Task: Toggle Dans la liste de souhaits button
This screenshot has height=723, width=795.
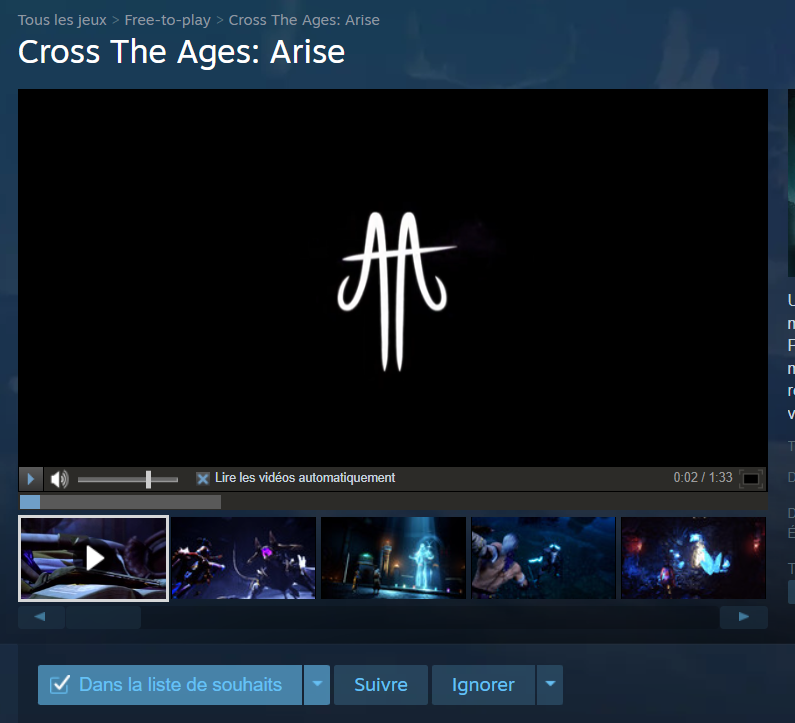Action: coord(170,685)
